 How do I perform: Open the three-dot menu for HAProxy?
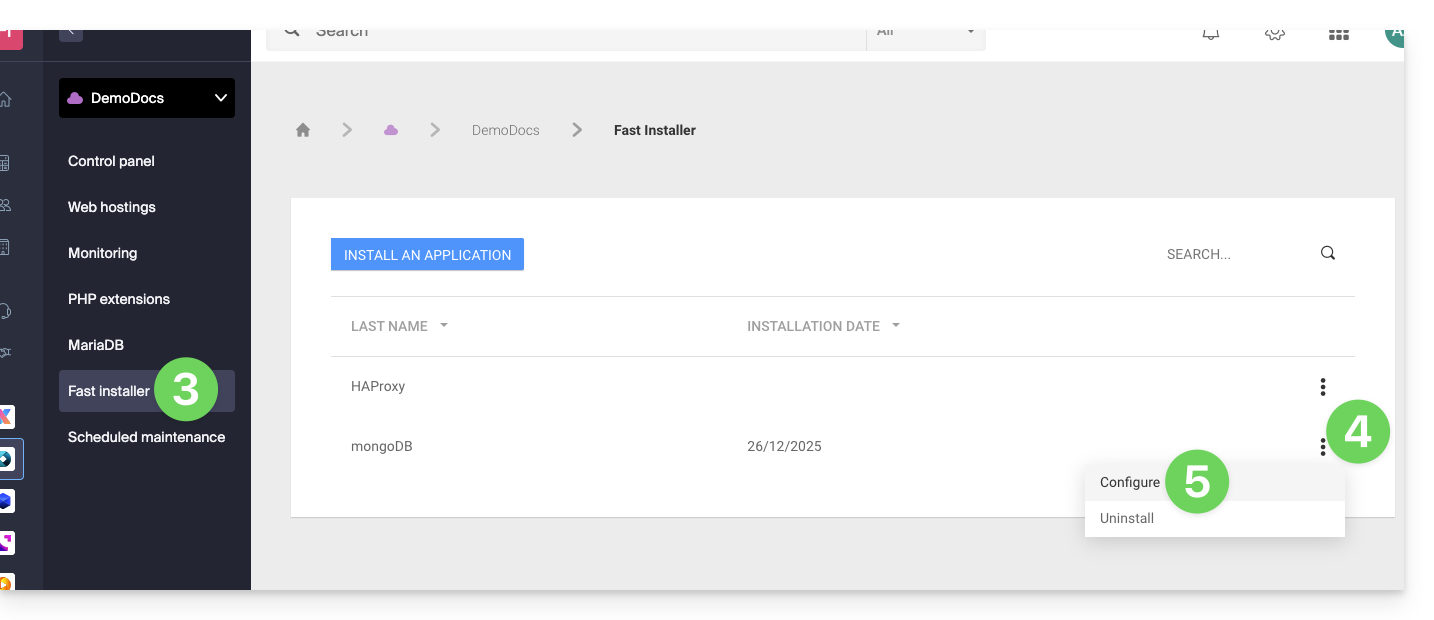(x=1322, y=386)
